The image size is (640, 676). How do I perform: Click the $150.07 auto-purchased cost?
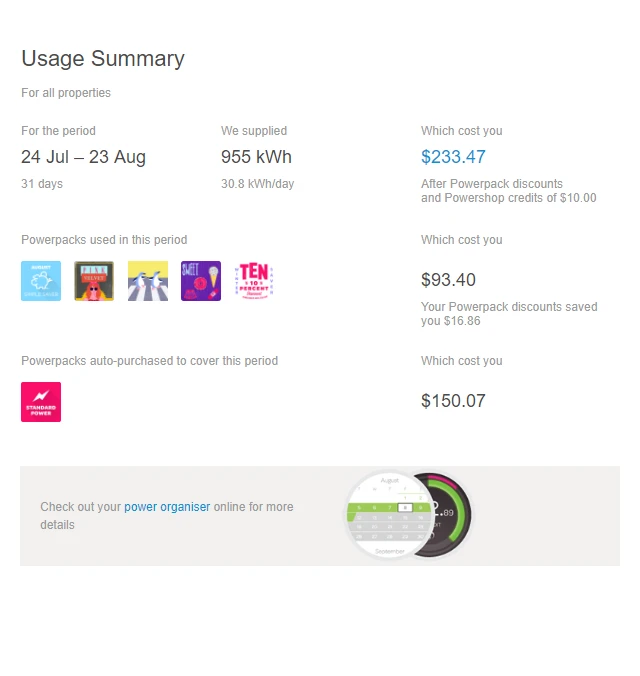453,401
